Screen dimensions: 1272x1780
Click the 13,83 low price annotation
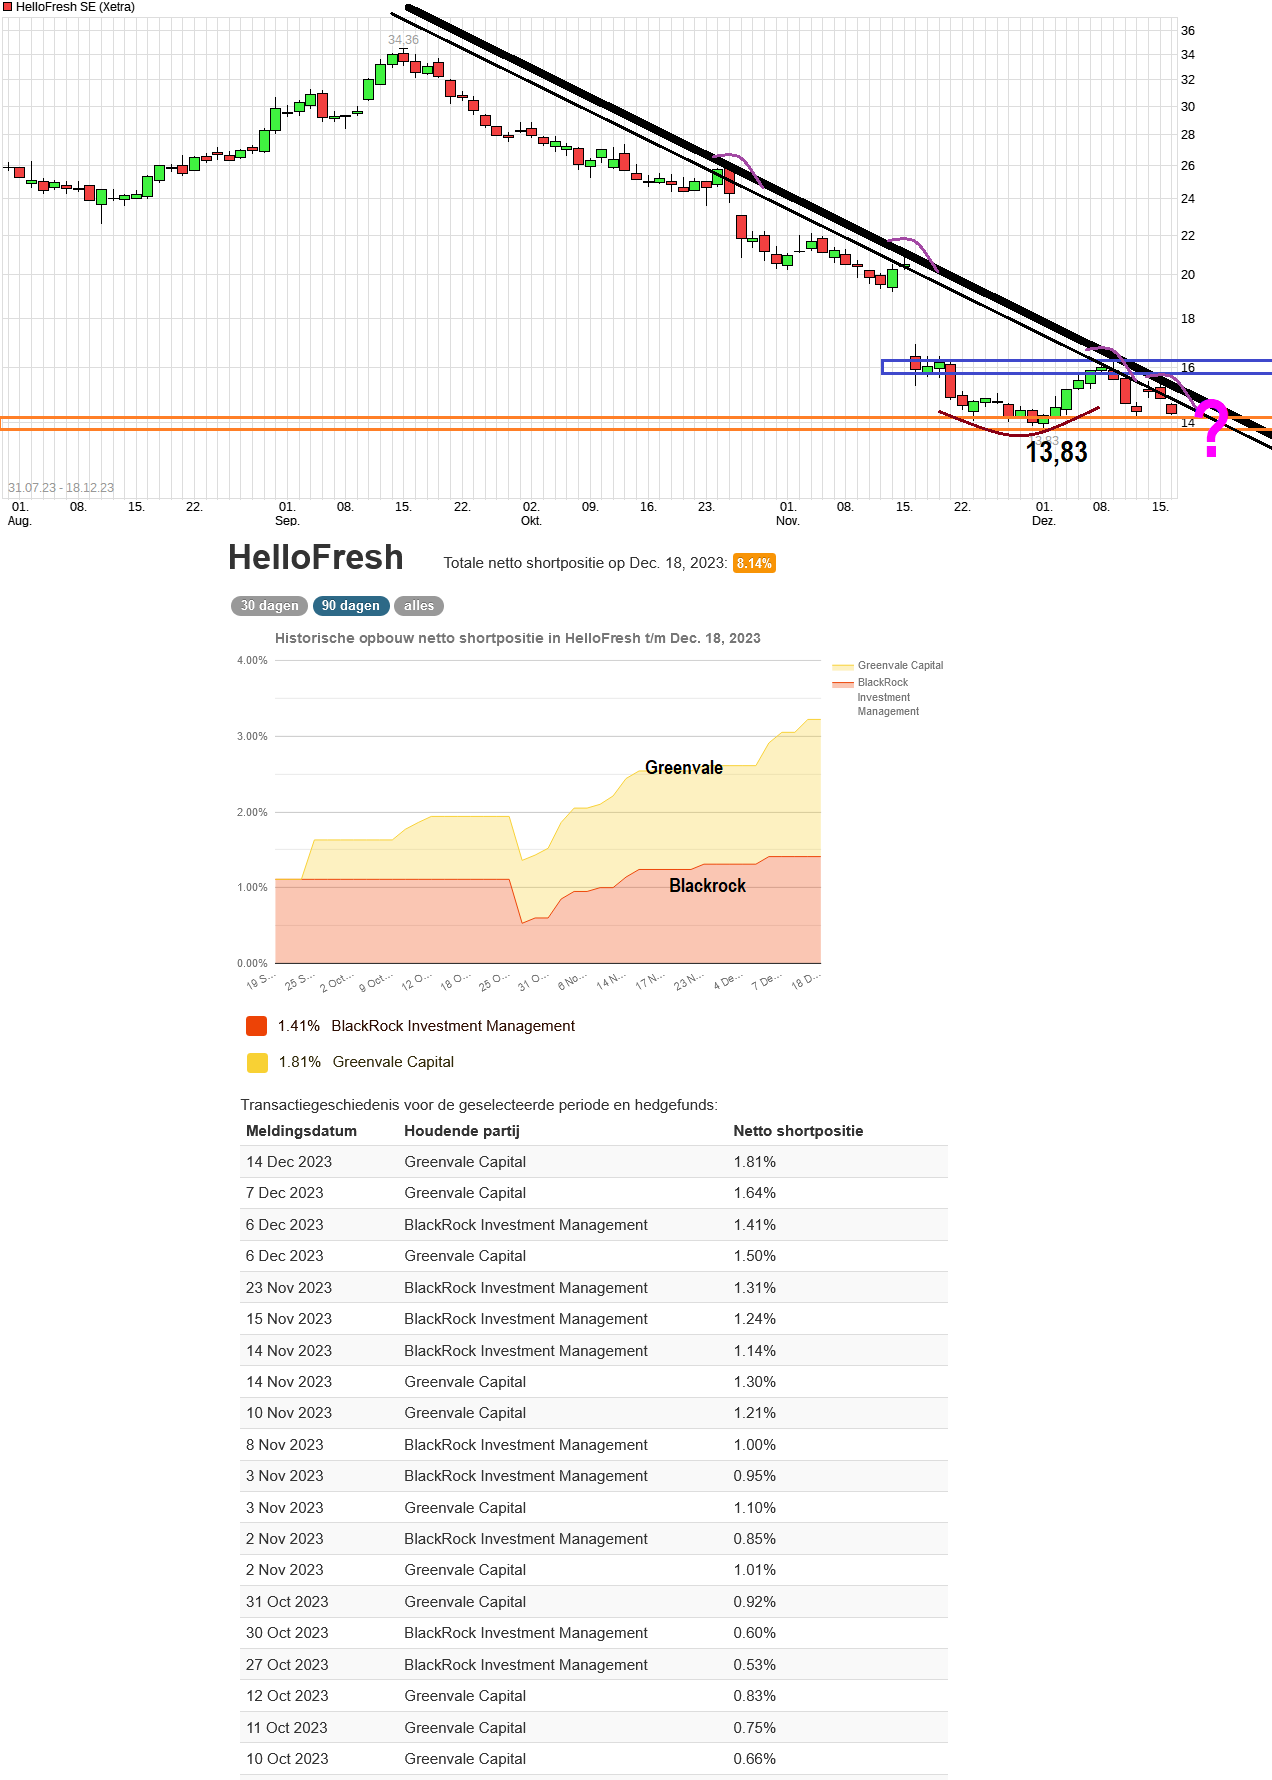point(1056,453)
